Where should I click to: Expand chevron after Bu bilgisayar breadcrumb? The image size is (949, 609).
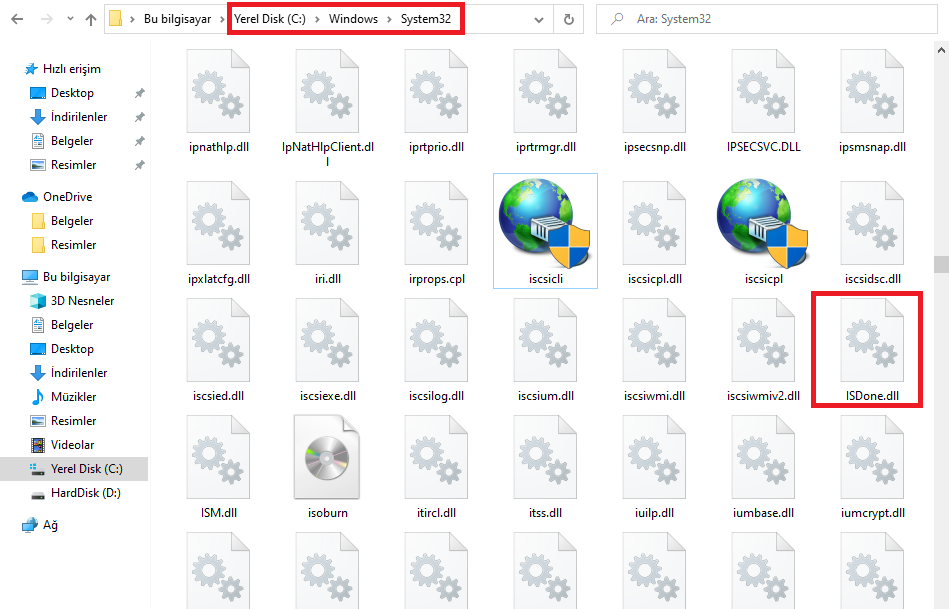[x=222, y=19]
